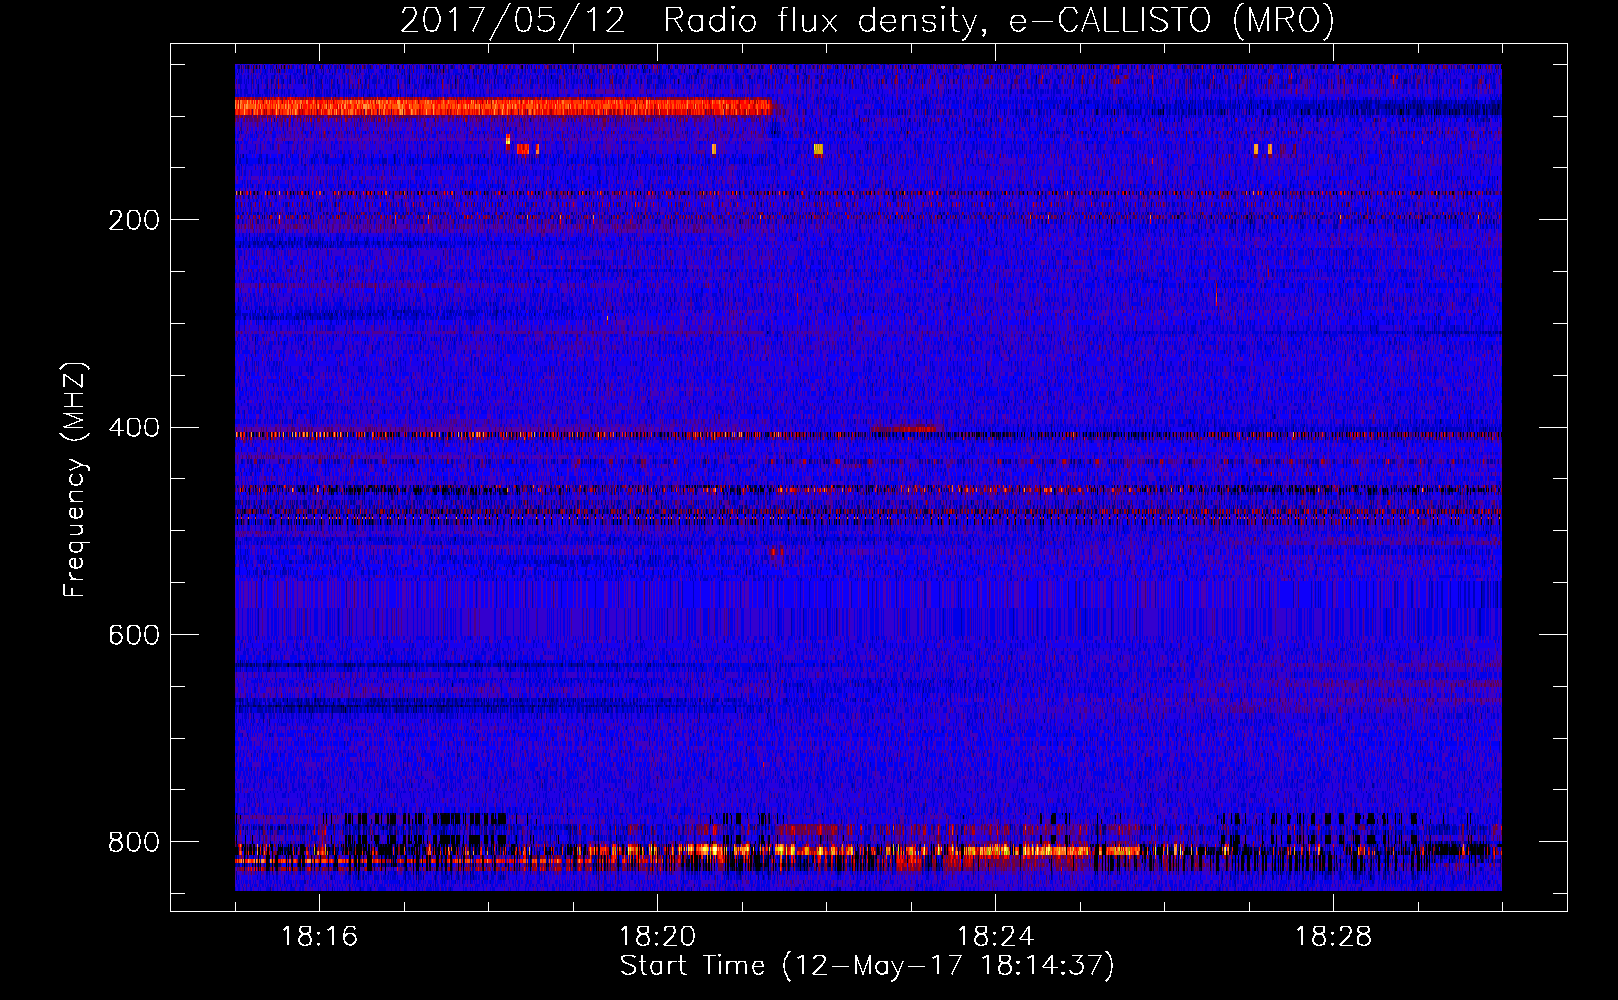Click the date "2017/05/12" in the title
The width and height of the screenshot is (1618, 1000).
pyautogui.click(x=513, y=21)
